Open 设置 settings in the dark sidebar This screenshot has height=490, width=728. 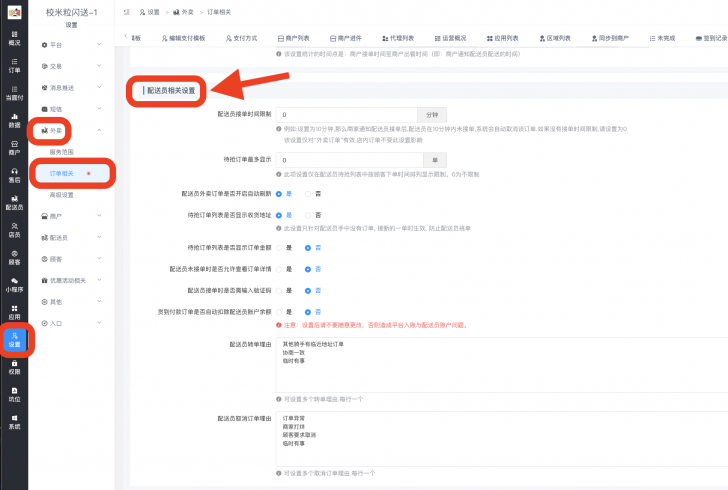pos(14,340)
